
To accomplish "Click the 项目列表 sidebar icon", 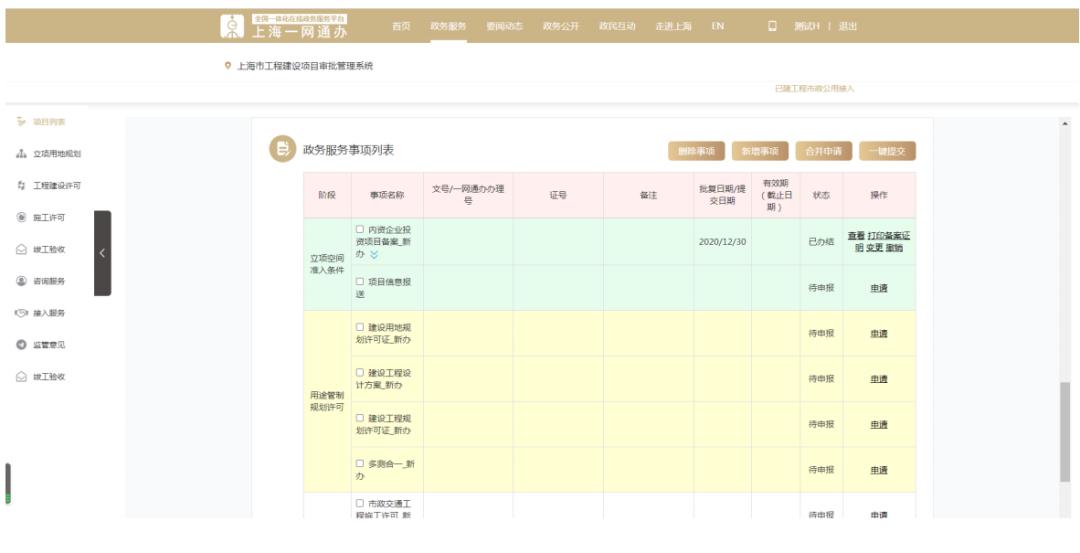I will [x=22, y=122].
